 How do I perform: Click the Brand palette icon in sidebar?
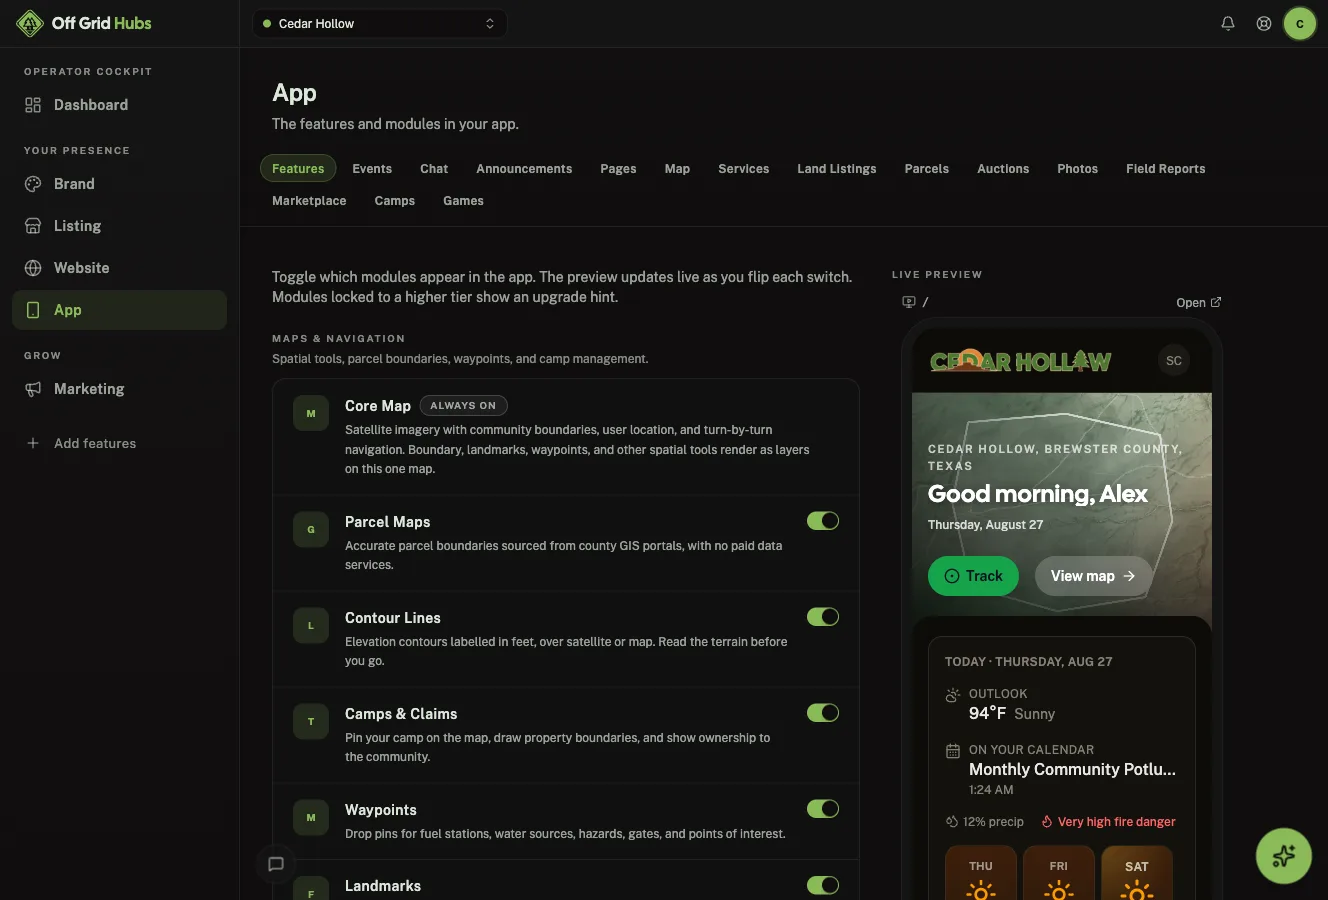click(33, 184)
